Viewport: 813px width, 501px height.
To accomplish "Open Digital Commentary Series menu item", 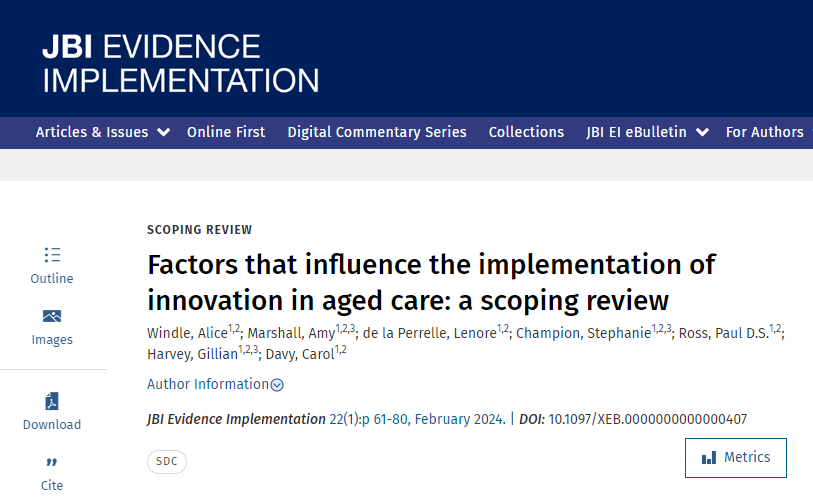I will pyautogui.click(x=377, y=132).
